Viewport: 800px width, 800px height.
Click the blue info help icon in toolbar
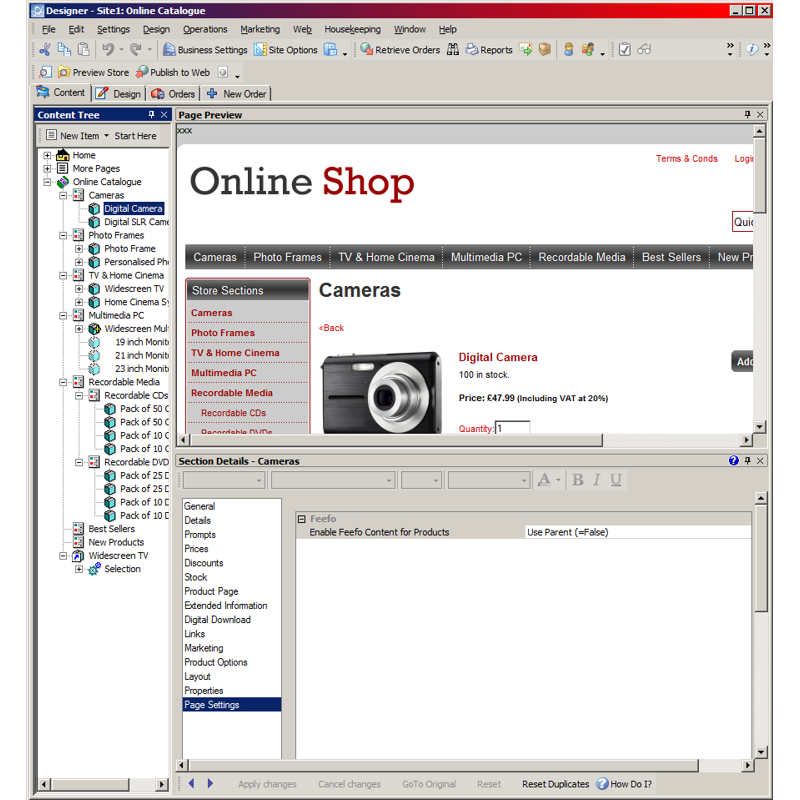[752, 49]
